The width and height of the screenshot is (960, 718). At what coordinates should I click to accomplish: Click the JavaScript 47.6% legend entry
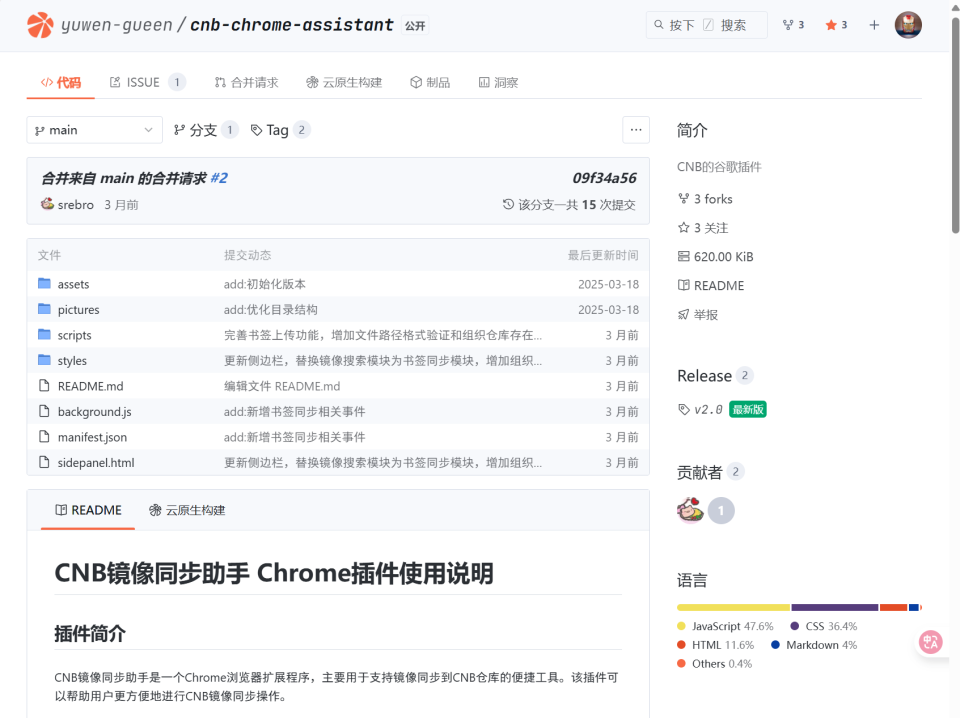click(726, 626)
